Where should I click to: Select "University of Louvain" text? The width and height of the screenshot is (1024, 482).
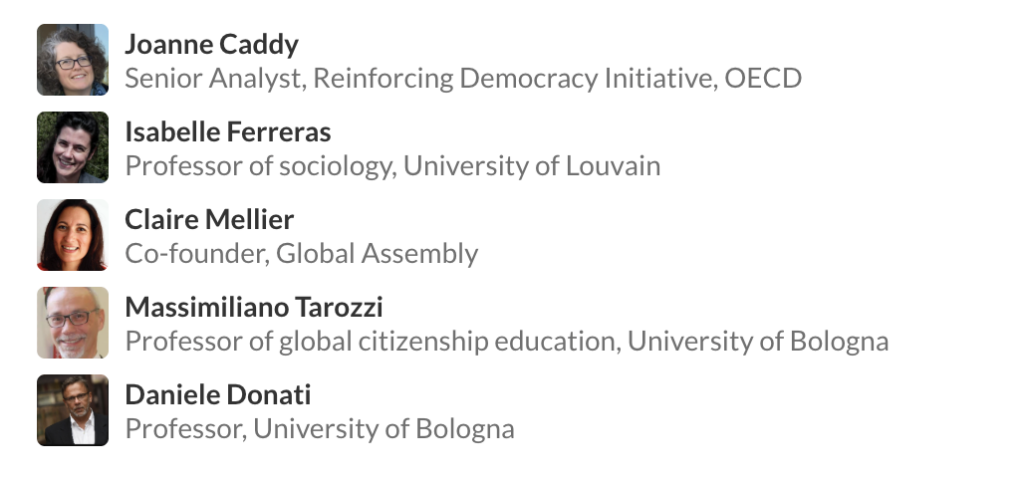pyautogui.click(x=531, y=166)
